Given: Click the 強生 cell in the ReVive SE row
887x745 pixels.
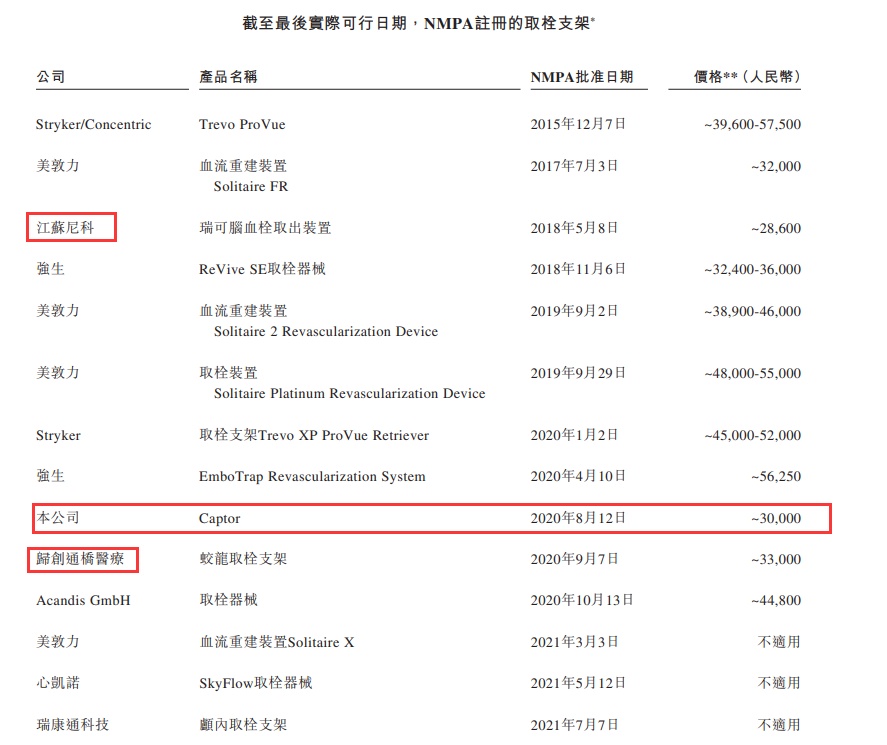Looking at the screenshot, I should pos(51,269).
